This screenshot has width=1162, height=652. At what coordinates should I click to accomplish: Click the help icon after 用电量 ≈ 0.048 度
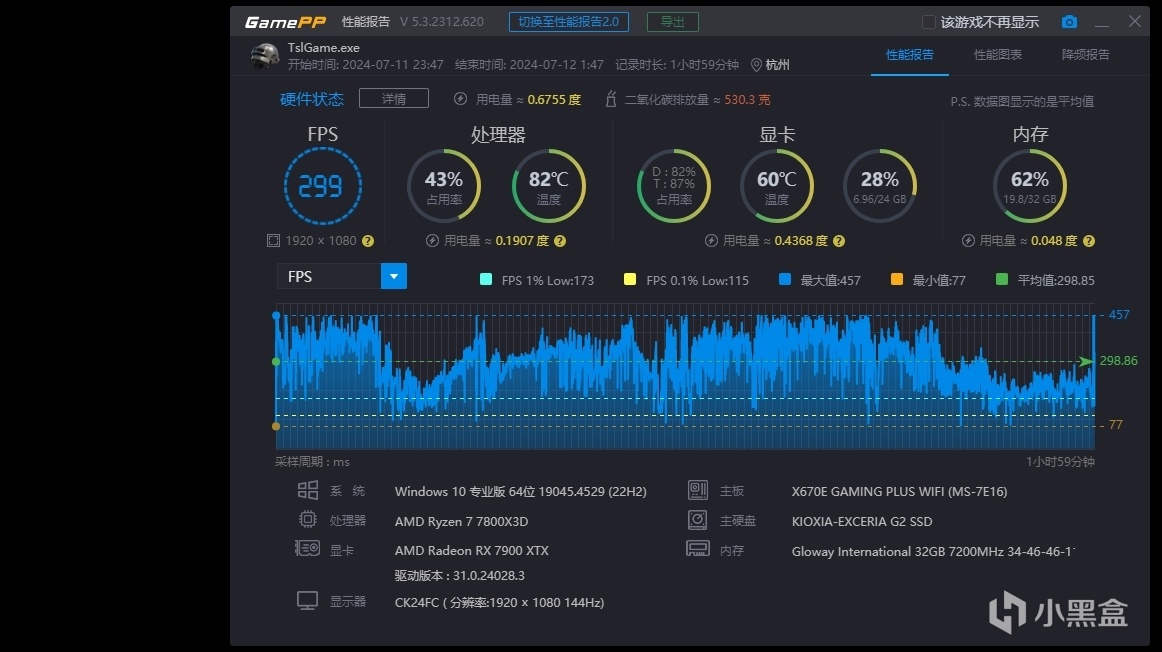coord(1088,241)
